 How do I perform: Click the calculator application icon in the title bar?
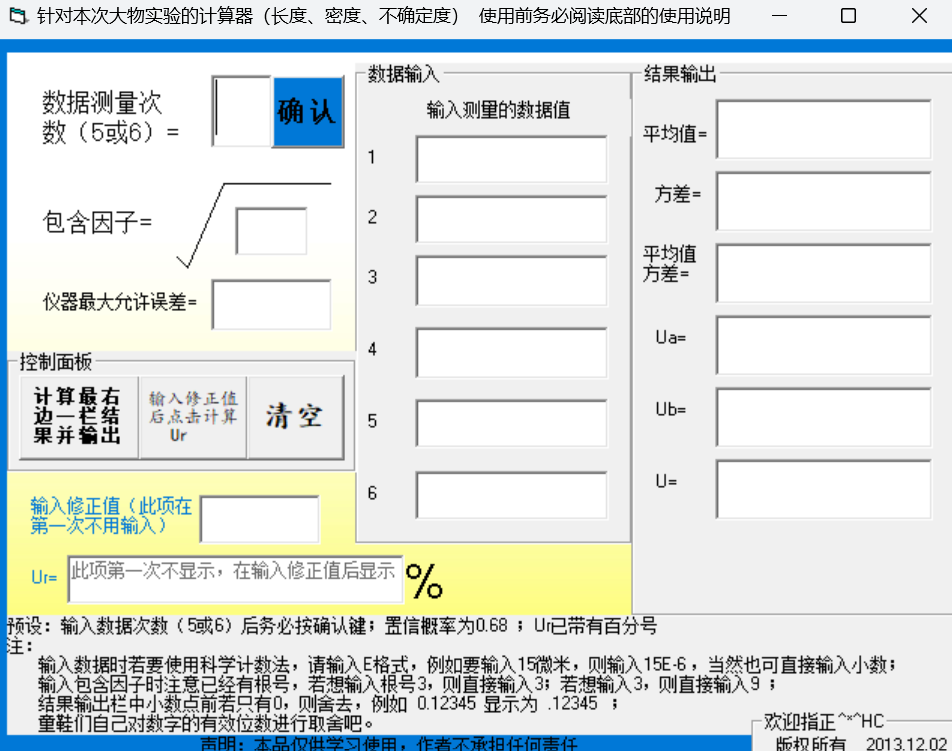tap(13, 15)
